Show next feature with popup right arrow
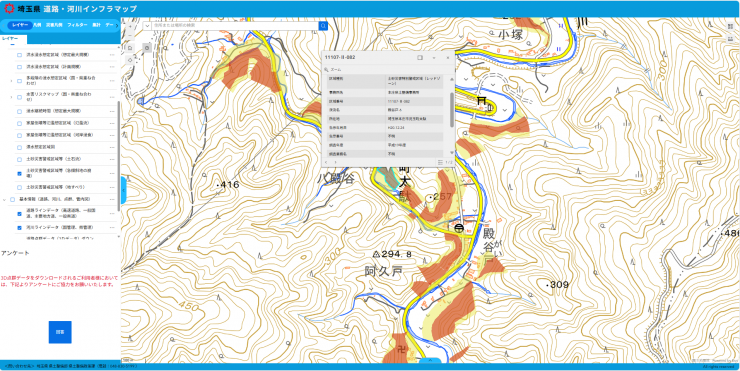The height and width of the screenshot is (371, 740). click(x=336, y=162)
